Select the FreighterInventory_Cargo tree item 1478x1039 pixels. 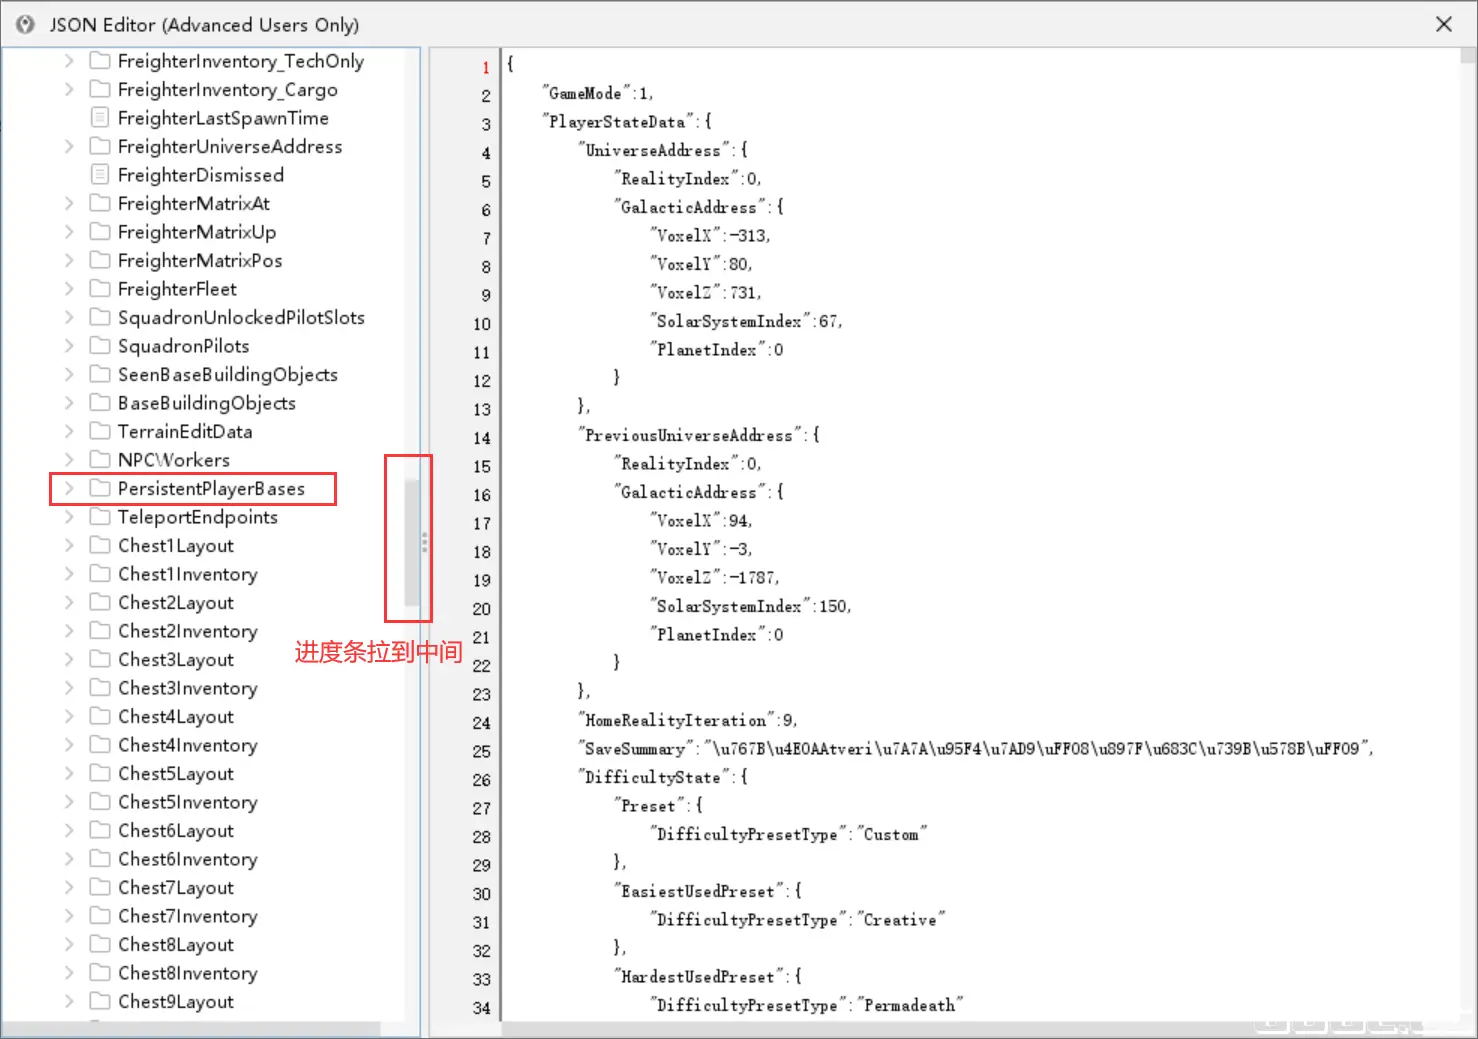tap(227, 90)
